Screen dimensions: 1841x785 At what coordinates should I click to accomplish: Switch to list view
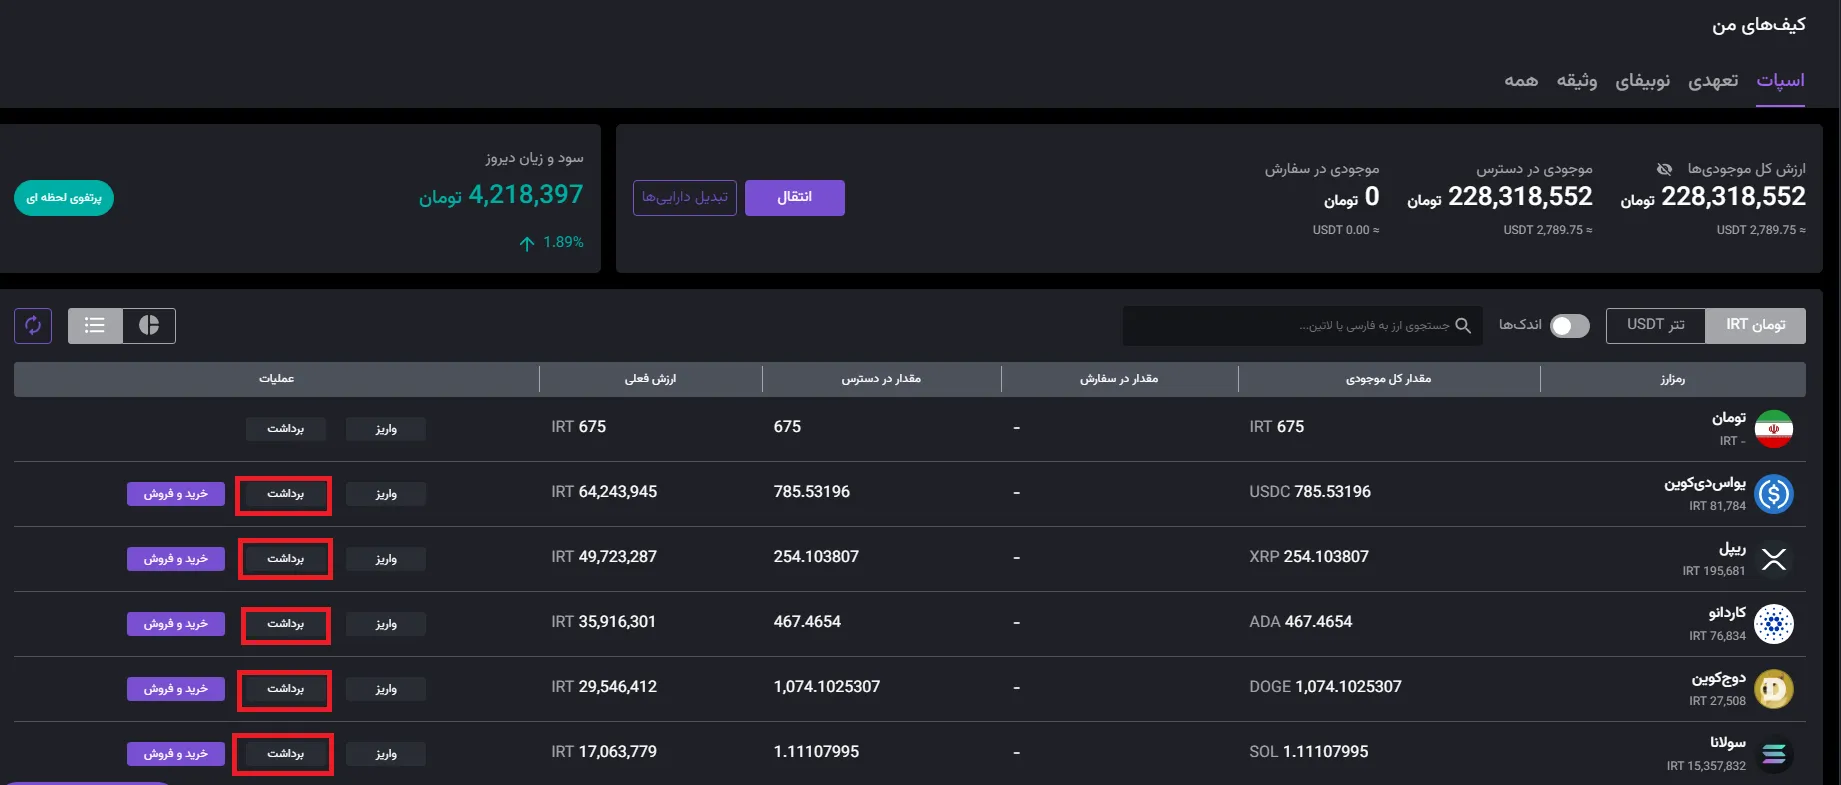(x=95, y=325)
